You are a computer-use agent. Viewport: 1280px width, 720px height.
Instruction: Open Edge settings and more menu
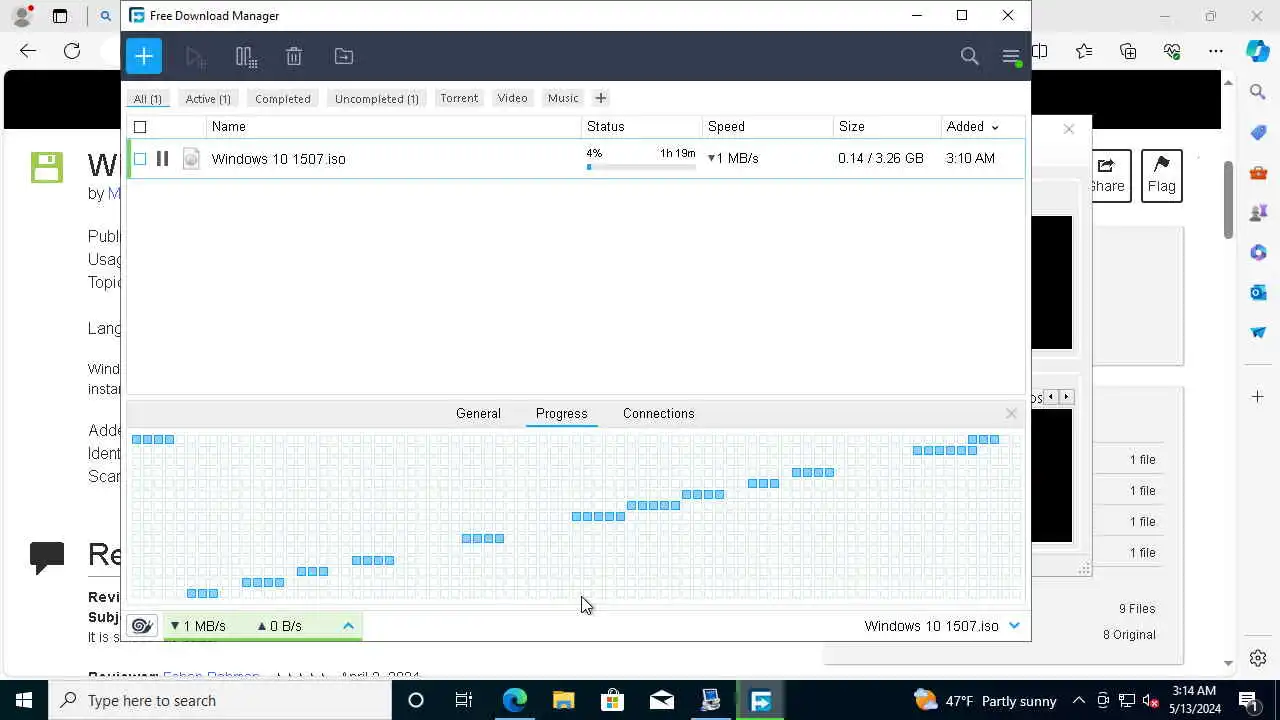coord(1216,51)
